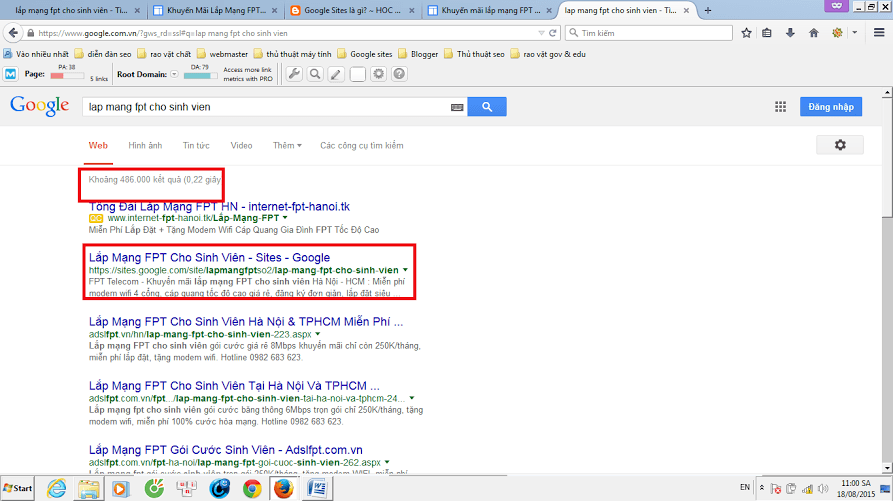Switch to the Video search tab
The height and width of the screenshot is (501, 893).
click(241, 145)
